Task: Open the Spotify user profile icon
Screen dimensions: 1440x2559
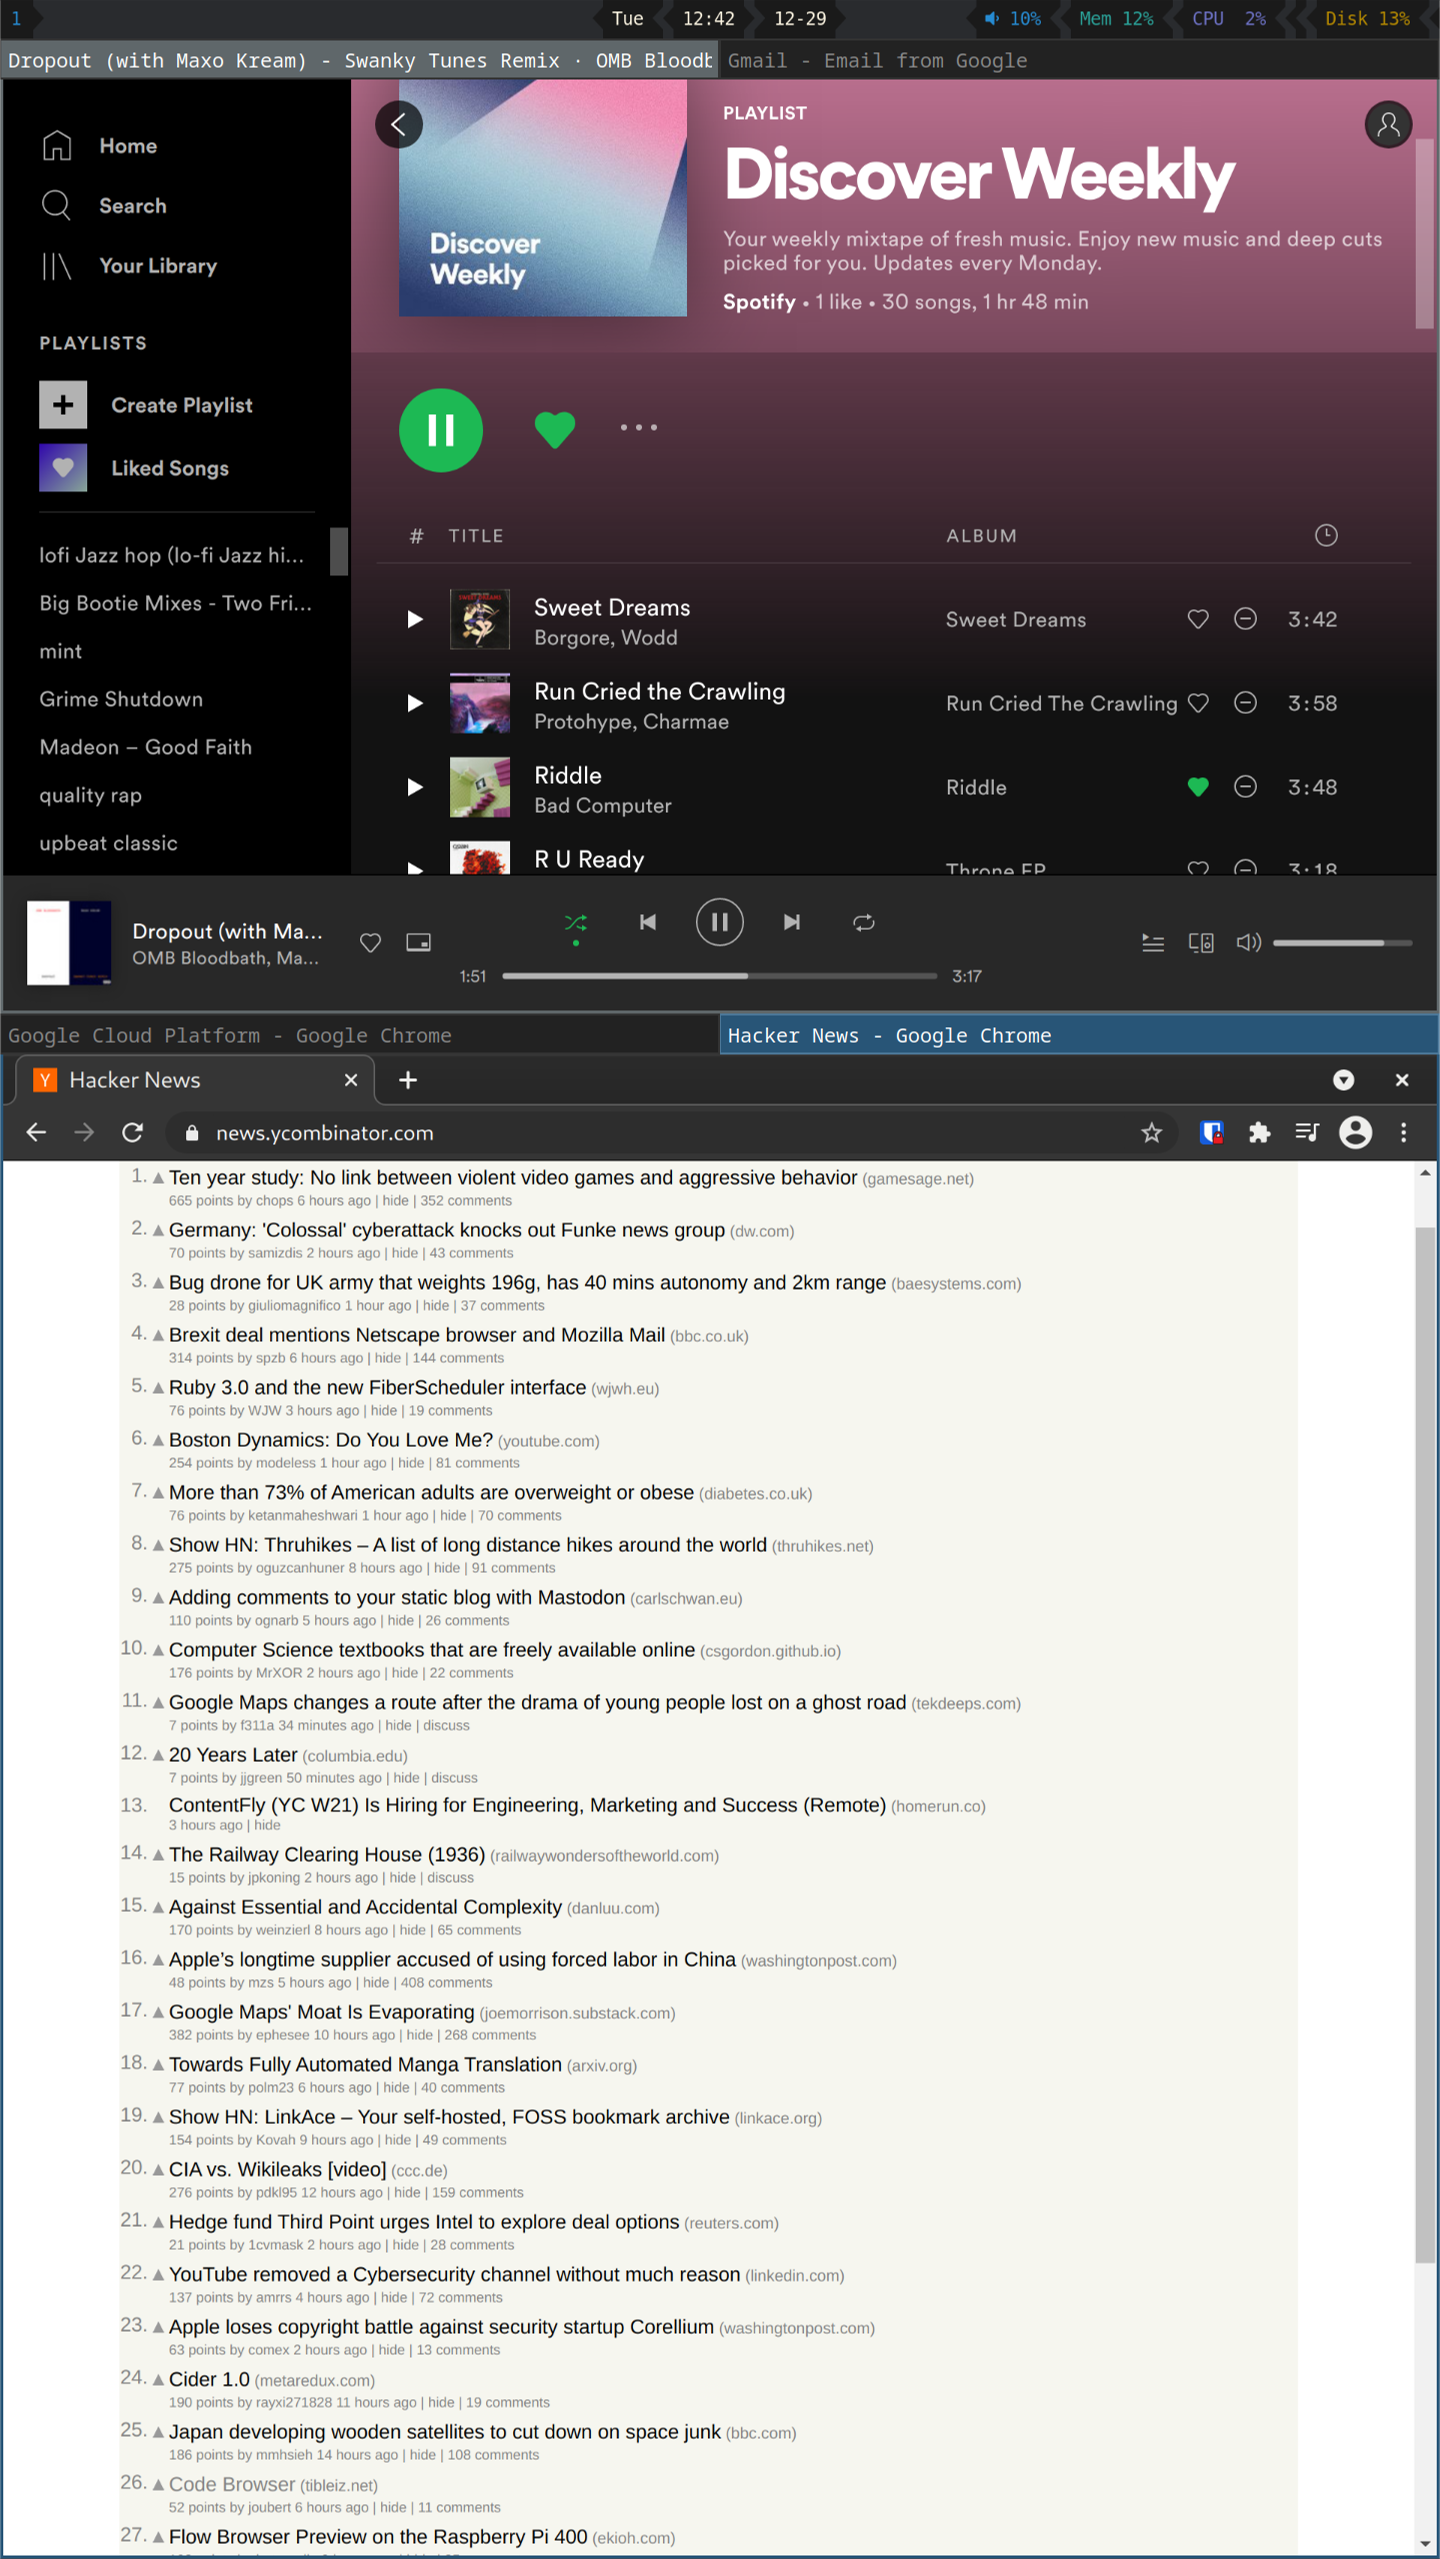Action: point(1388,125)
